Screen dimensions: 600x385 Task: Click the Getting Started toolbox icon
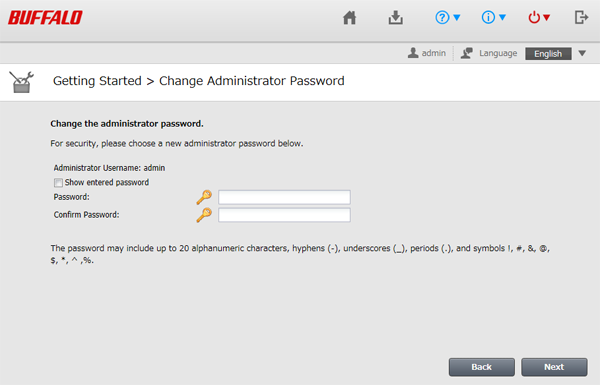(x=21, y=82)
